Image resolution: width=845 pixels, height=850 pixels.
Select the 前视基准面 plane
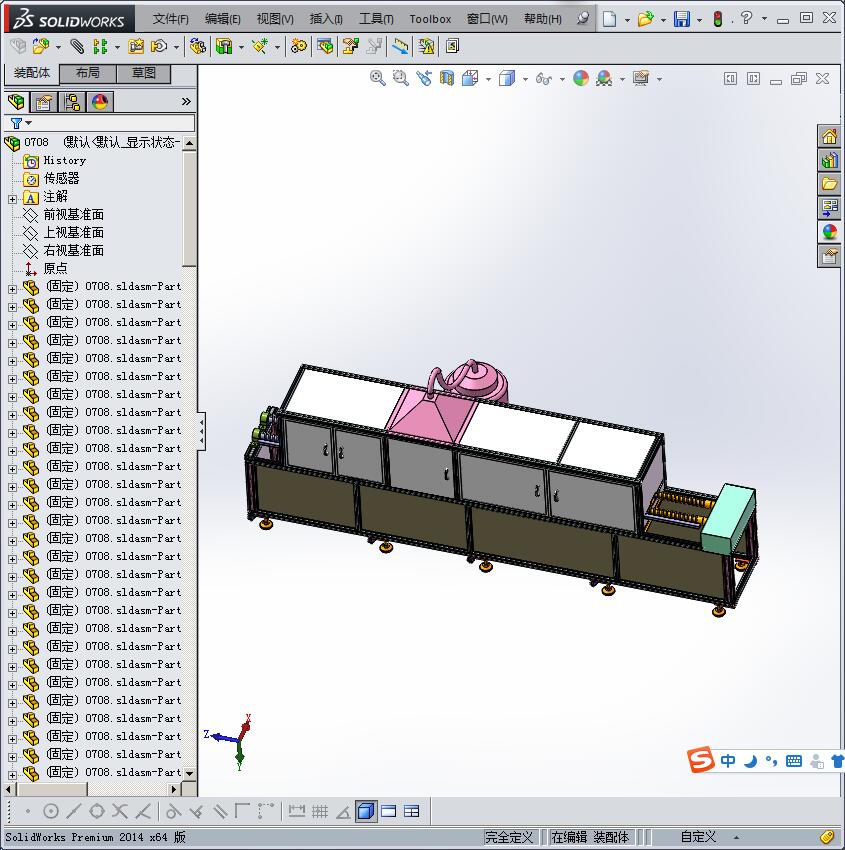(x=73, y=215)
